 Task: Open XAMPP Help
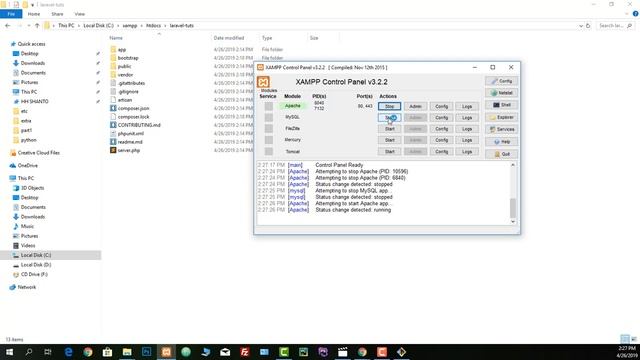[501, 142]
